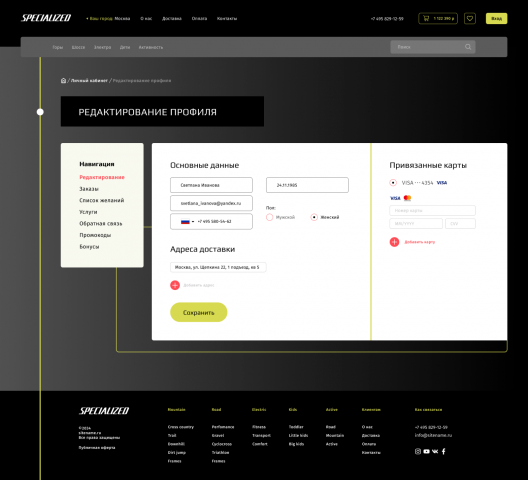Open VK from the footer
This screenshot has height=480, width=528.
click(x=435, y=451)
